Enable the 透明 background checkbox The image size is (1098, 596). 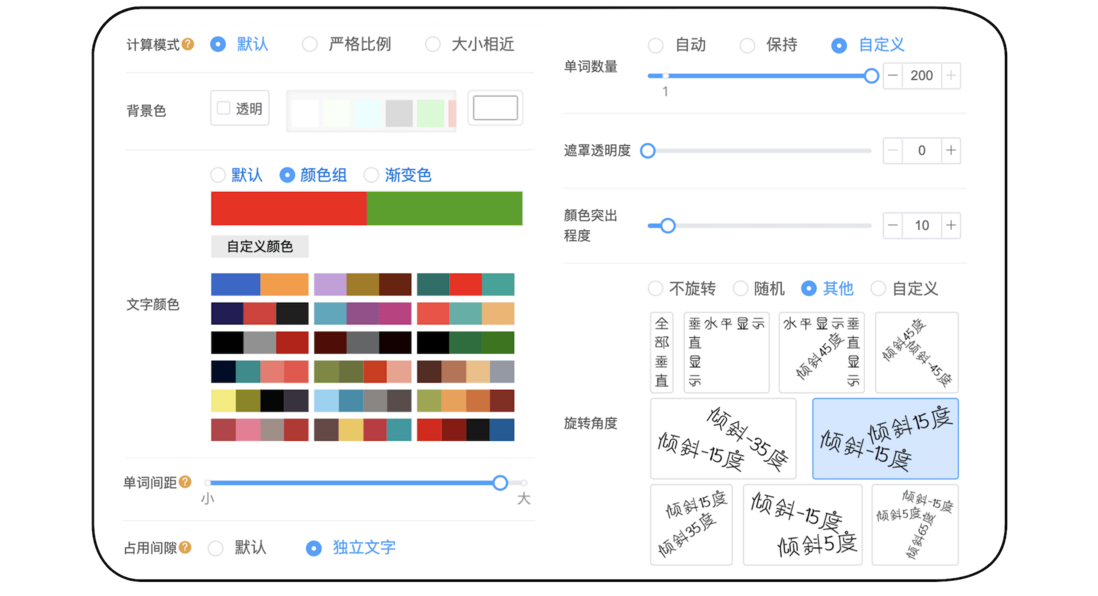pos(224,108)
